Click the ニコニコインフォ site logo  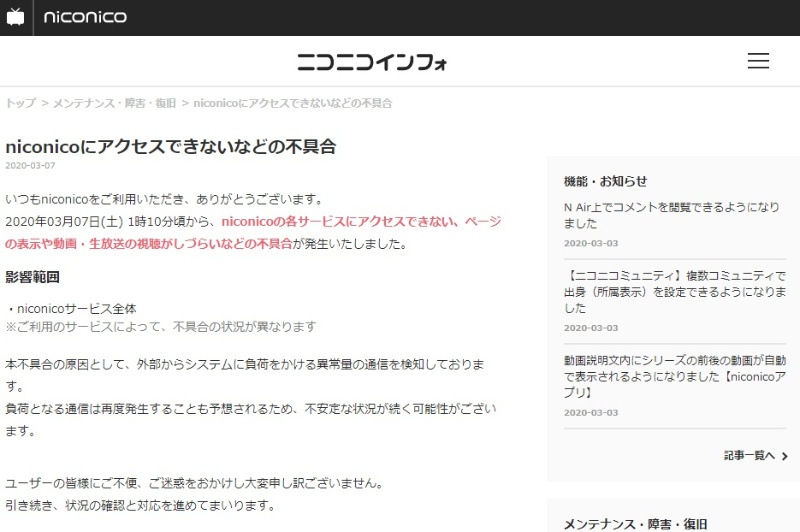(372, 62)
